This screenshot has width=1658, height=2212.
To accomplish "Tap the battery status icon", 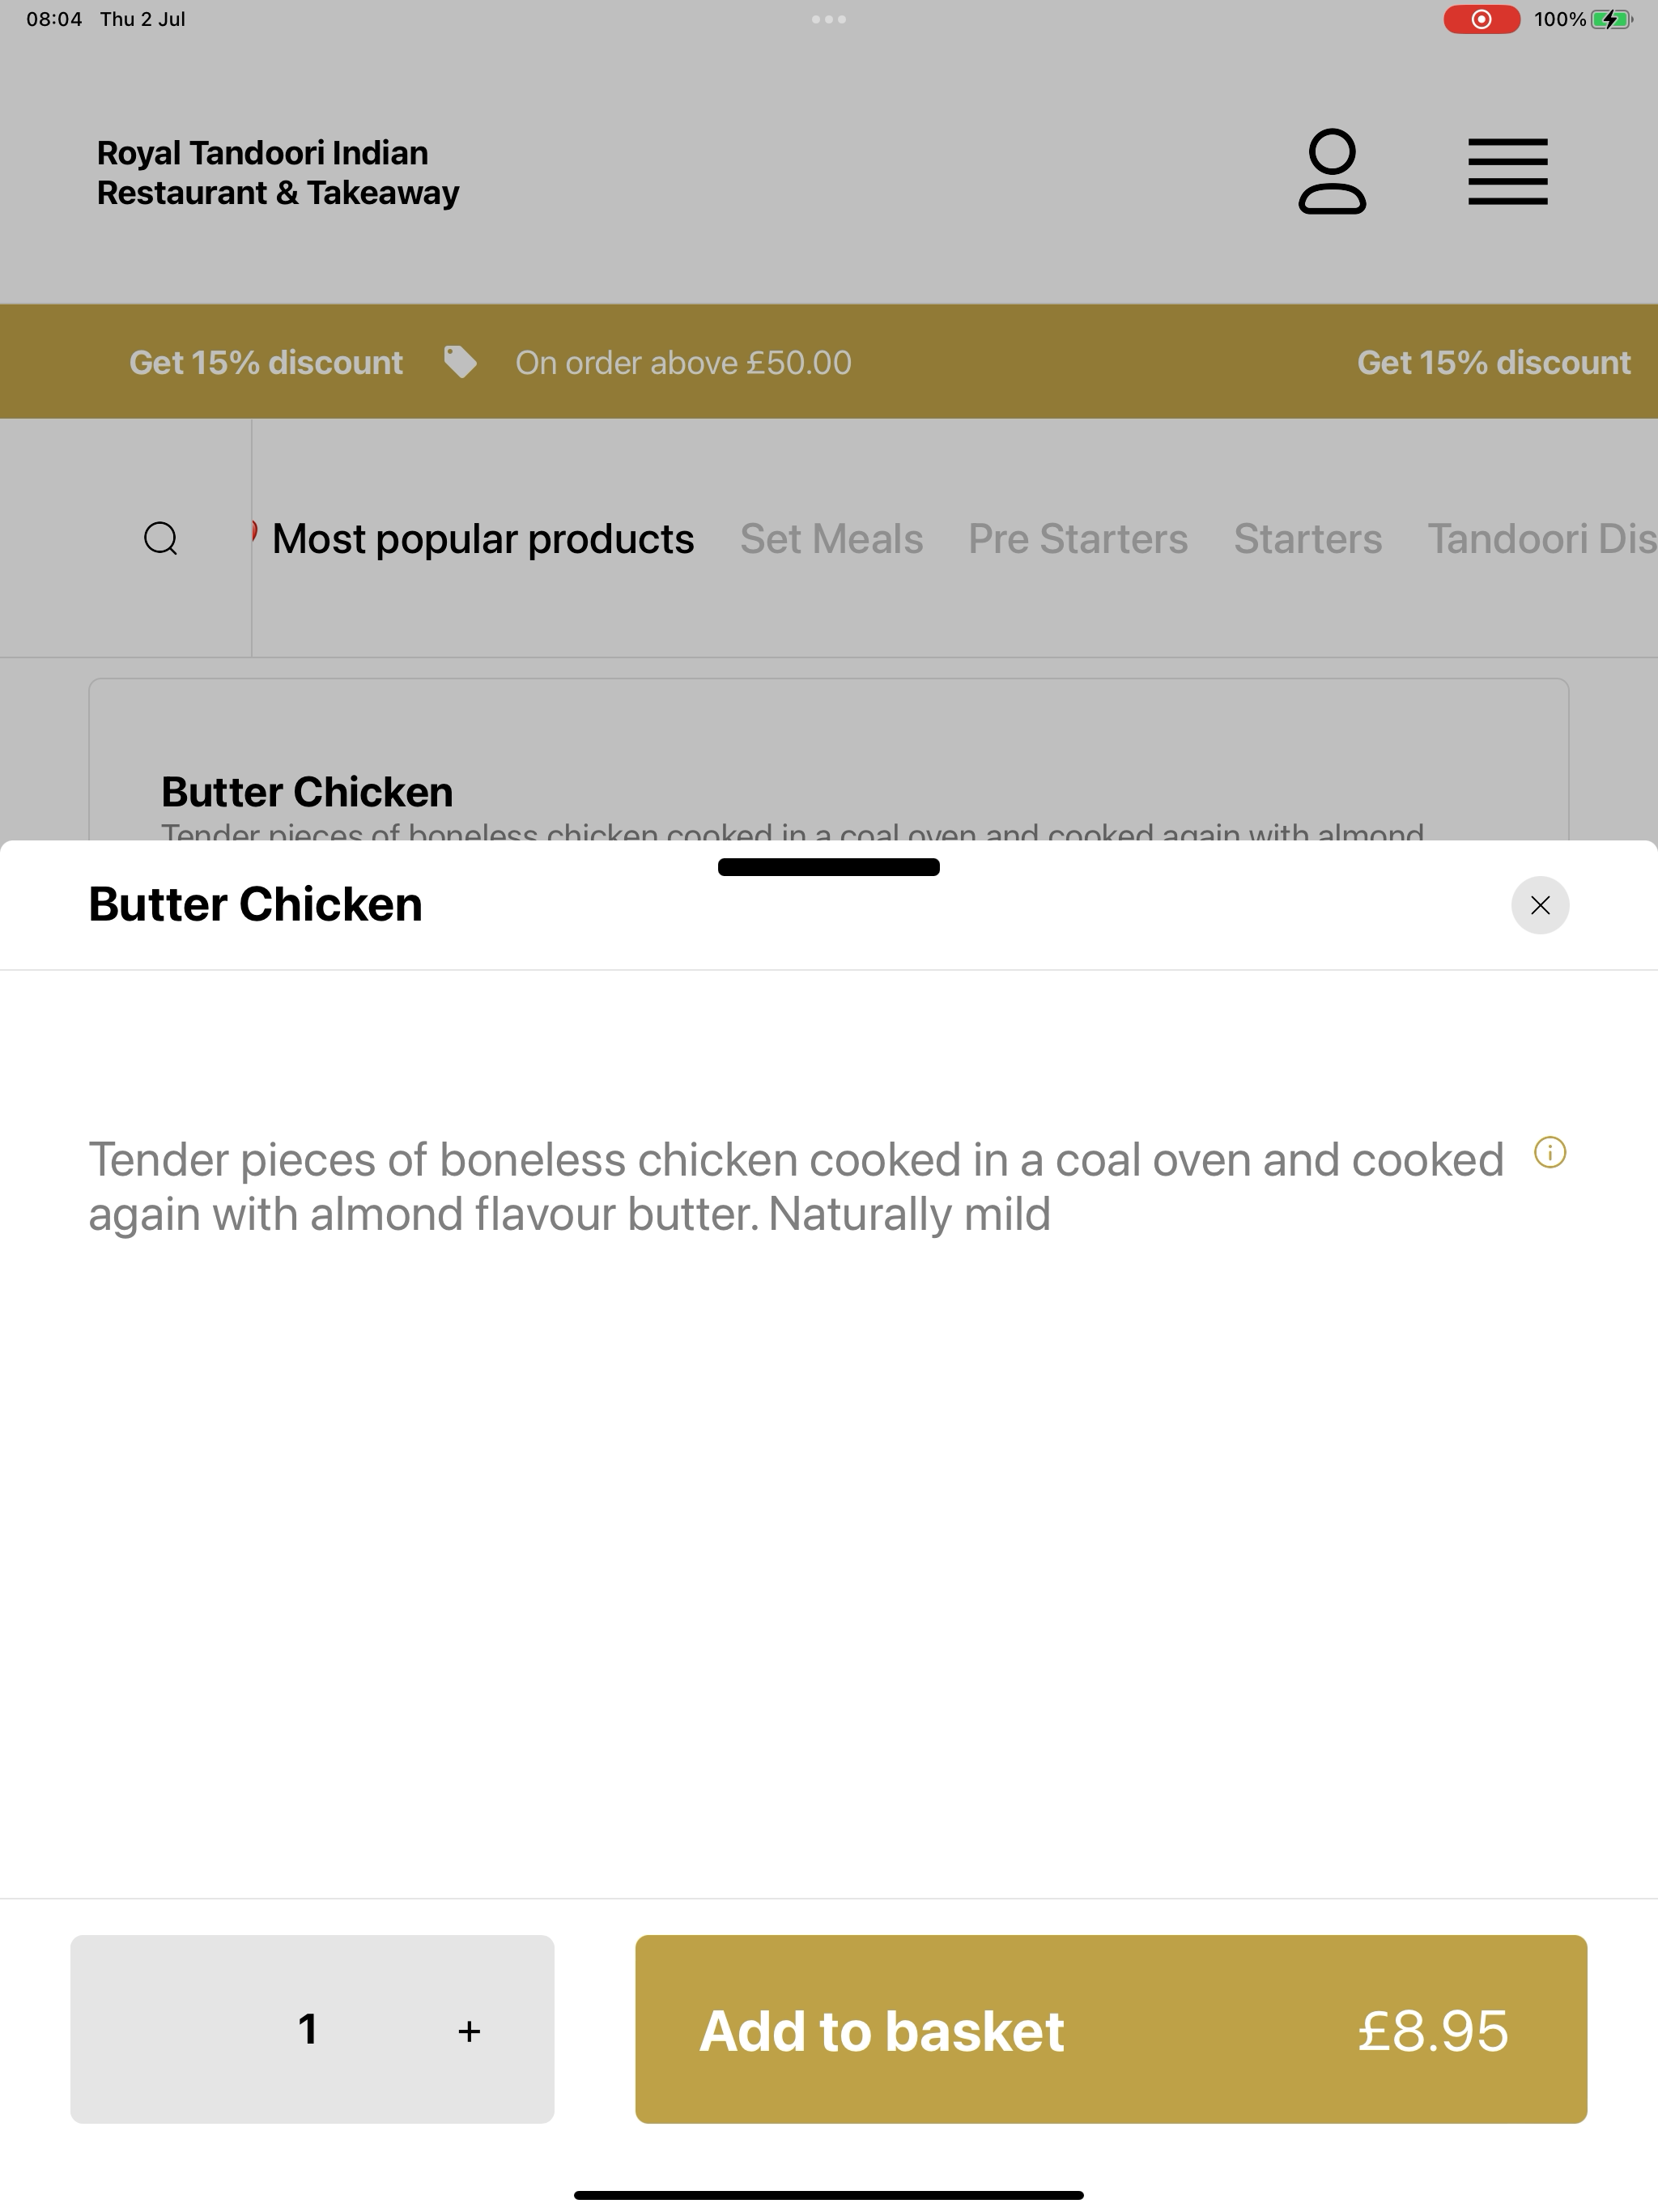I will (1611, 19).
